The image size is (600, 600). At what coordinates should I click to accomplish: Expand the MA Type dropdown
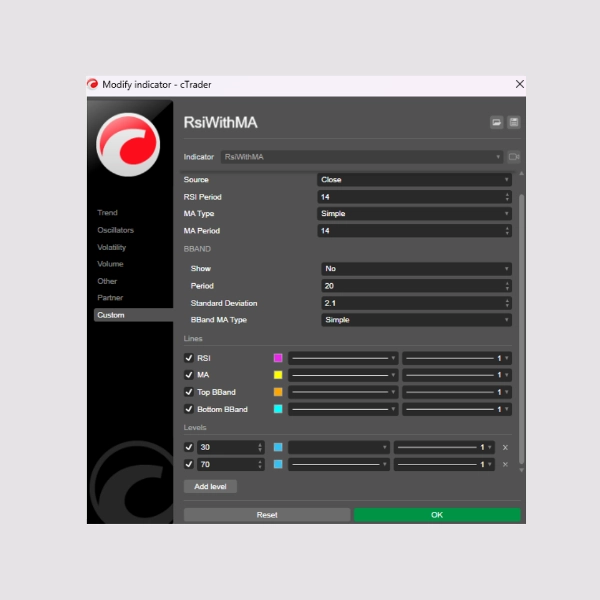[415, 214]
